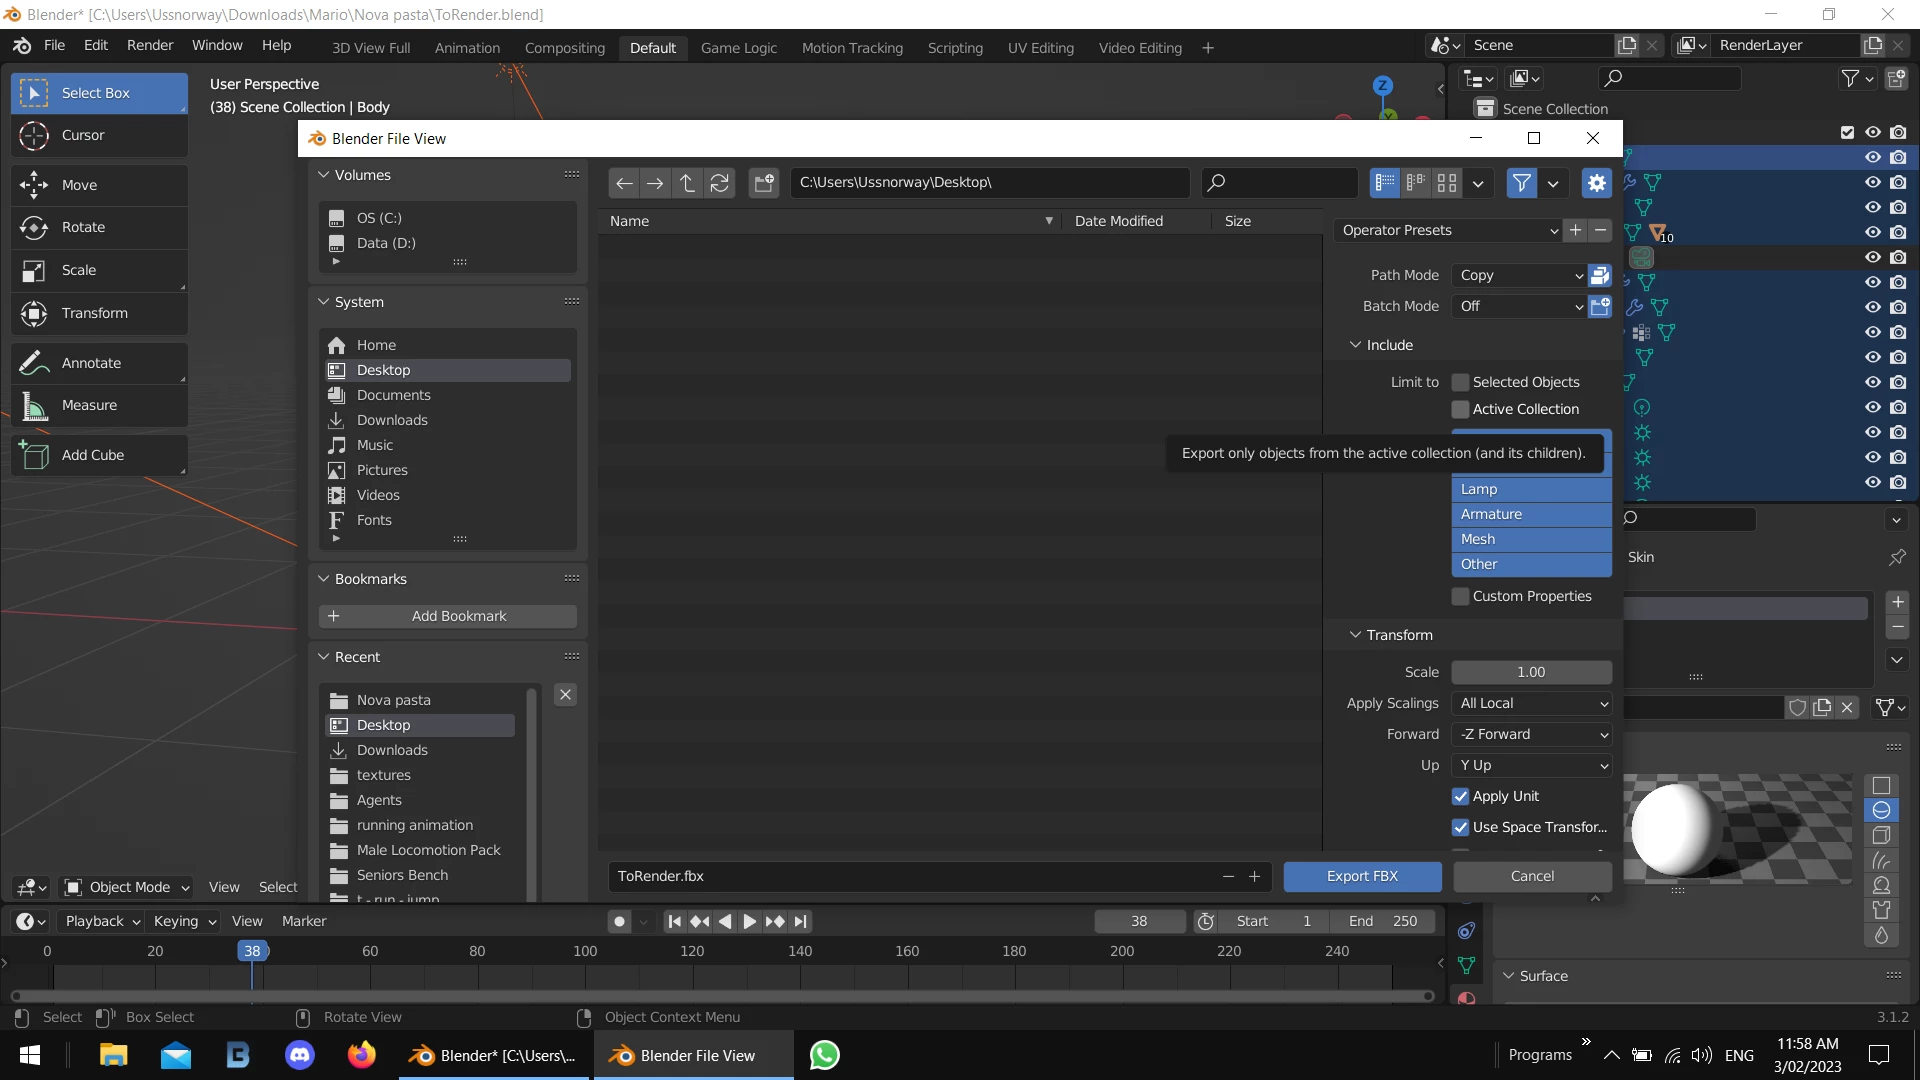Viewport: 1920px width, 1080px height.
Task: Switch to the UV Editing workspace tab
Action: (1040, 48)
